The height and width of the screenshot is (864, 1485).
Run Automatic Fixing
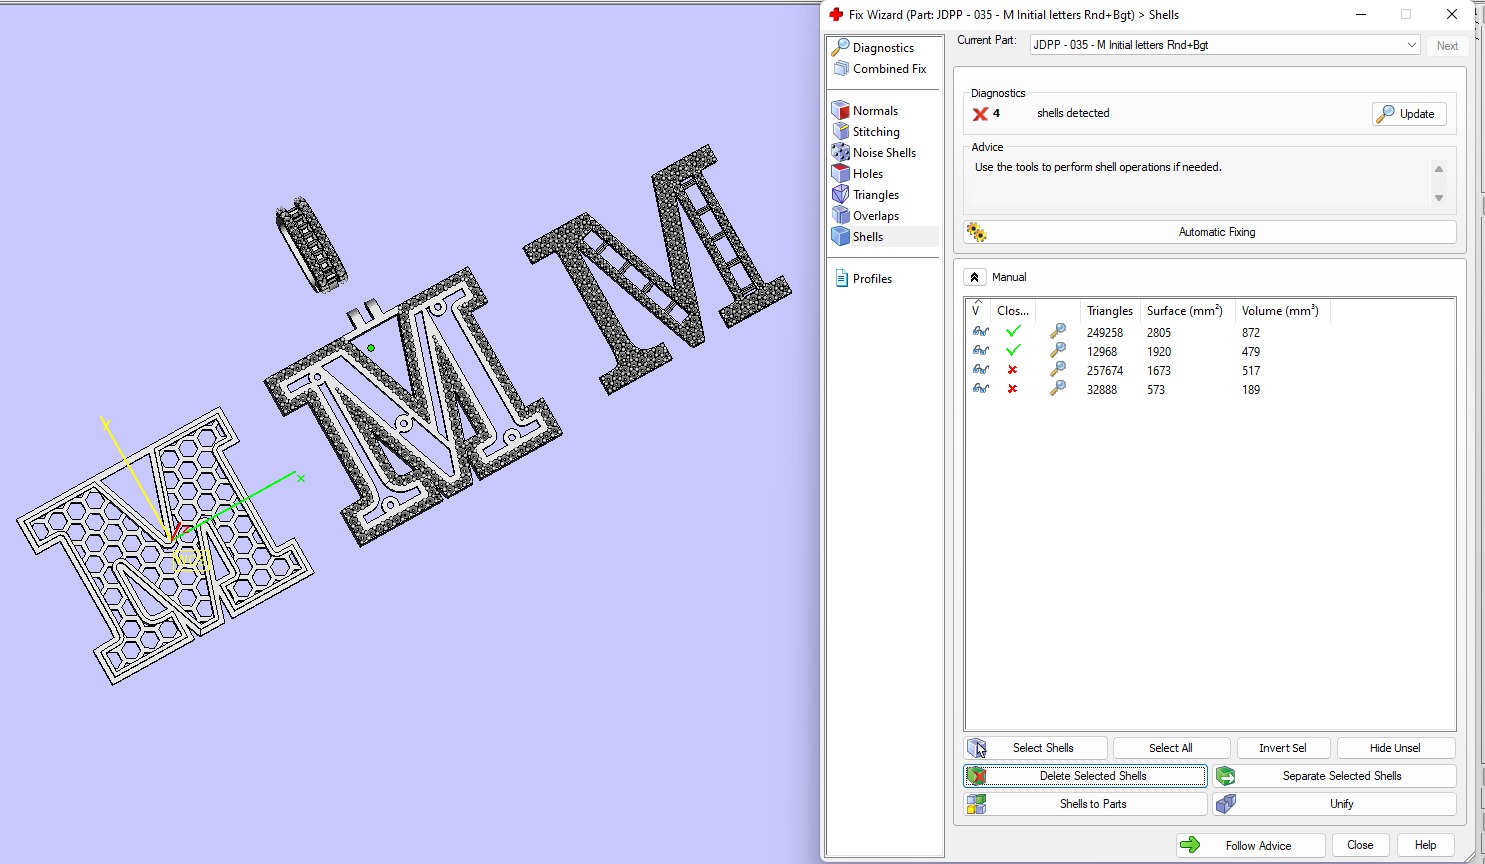(x=1210, y=232)
